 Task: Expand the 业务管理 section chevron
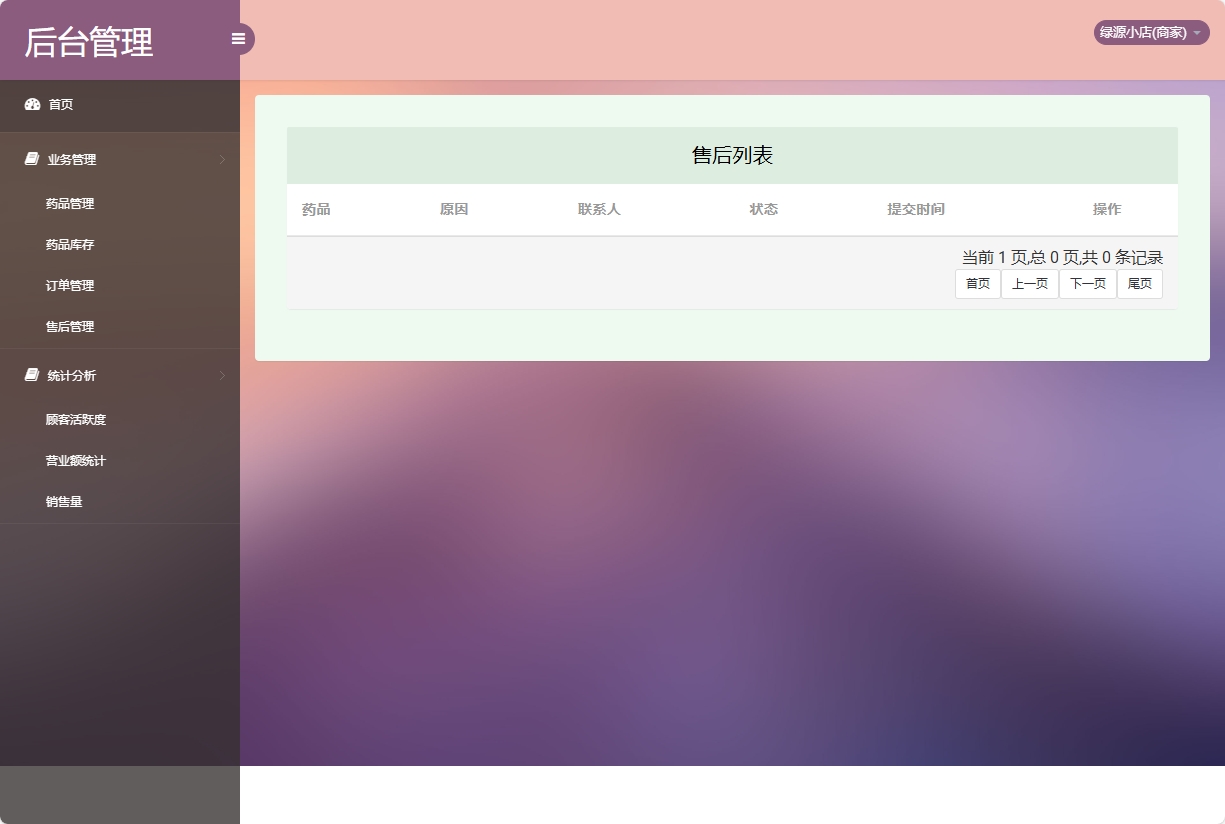pos(222,159)
